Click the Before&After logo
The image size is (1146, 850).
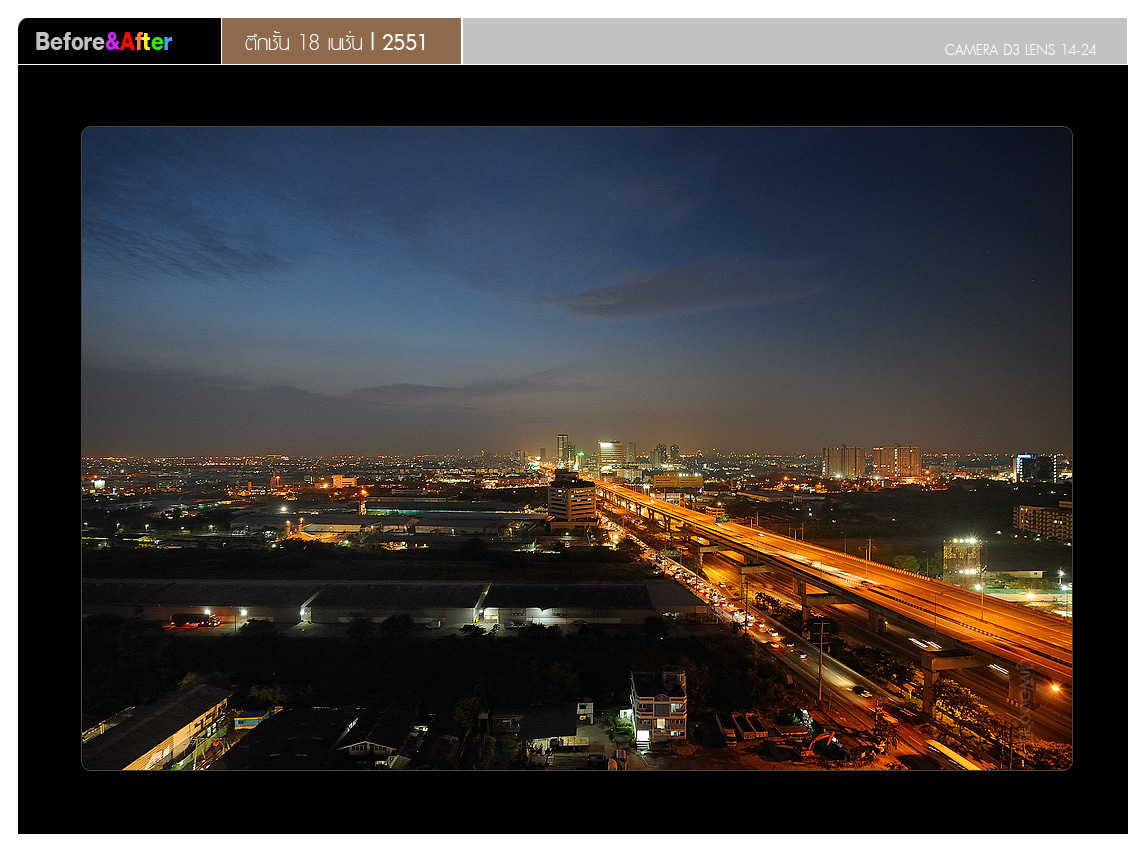[x=104, y=42]
